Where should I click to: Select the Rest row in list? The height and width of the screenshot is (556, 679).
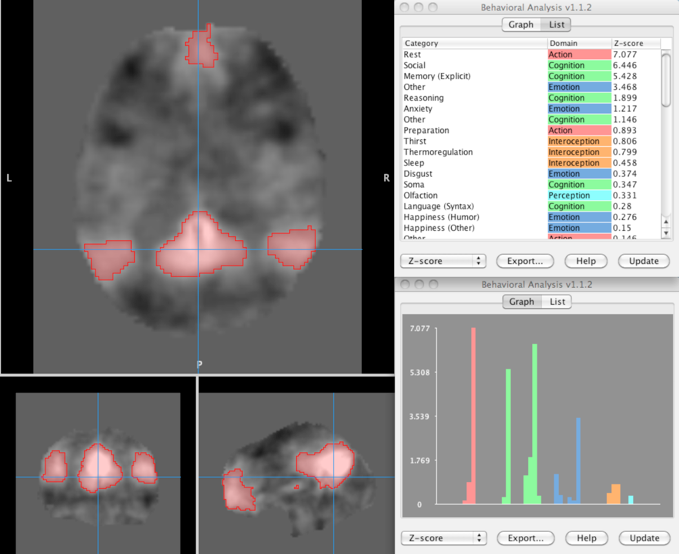point(474,54)
